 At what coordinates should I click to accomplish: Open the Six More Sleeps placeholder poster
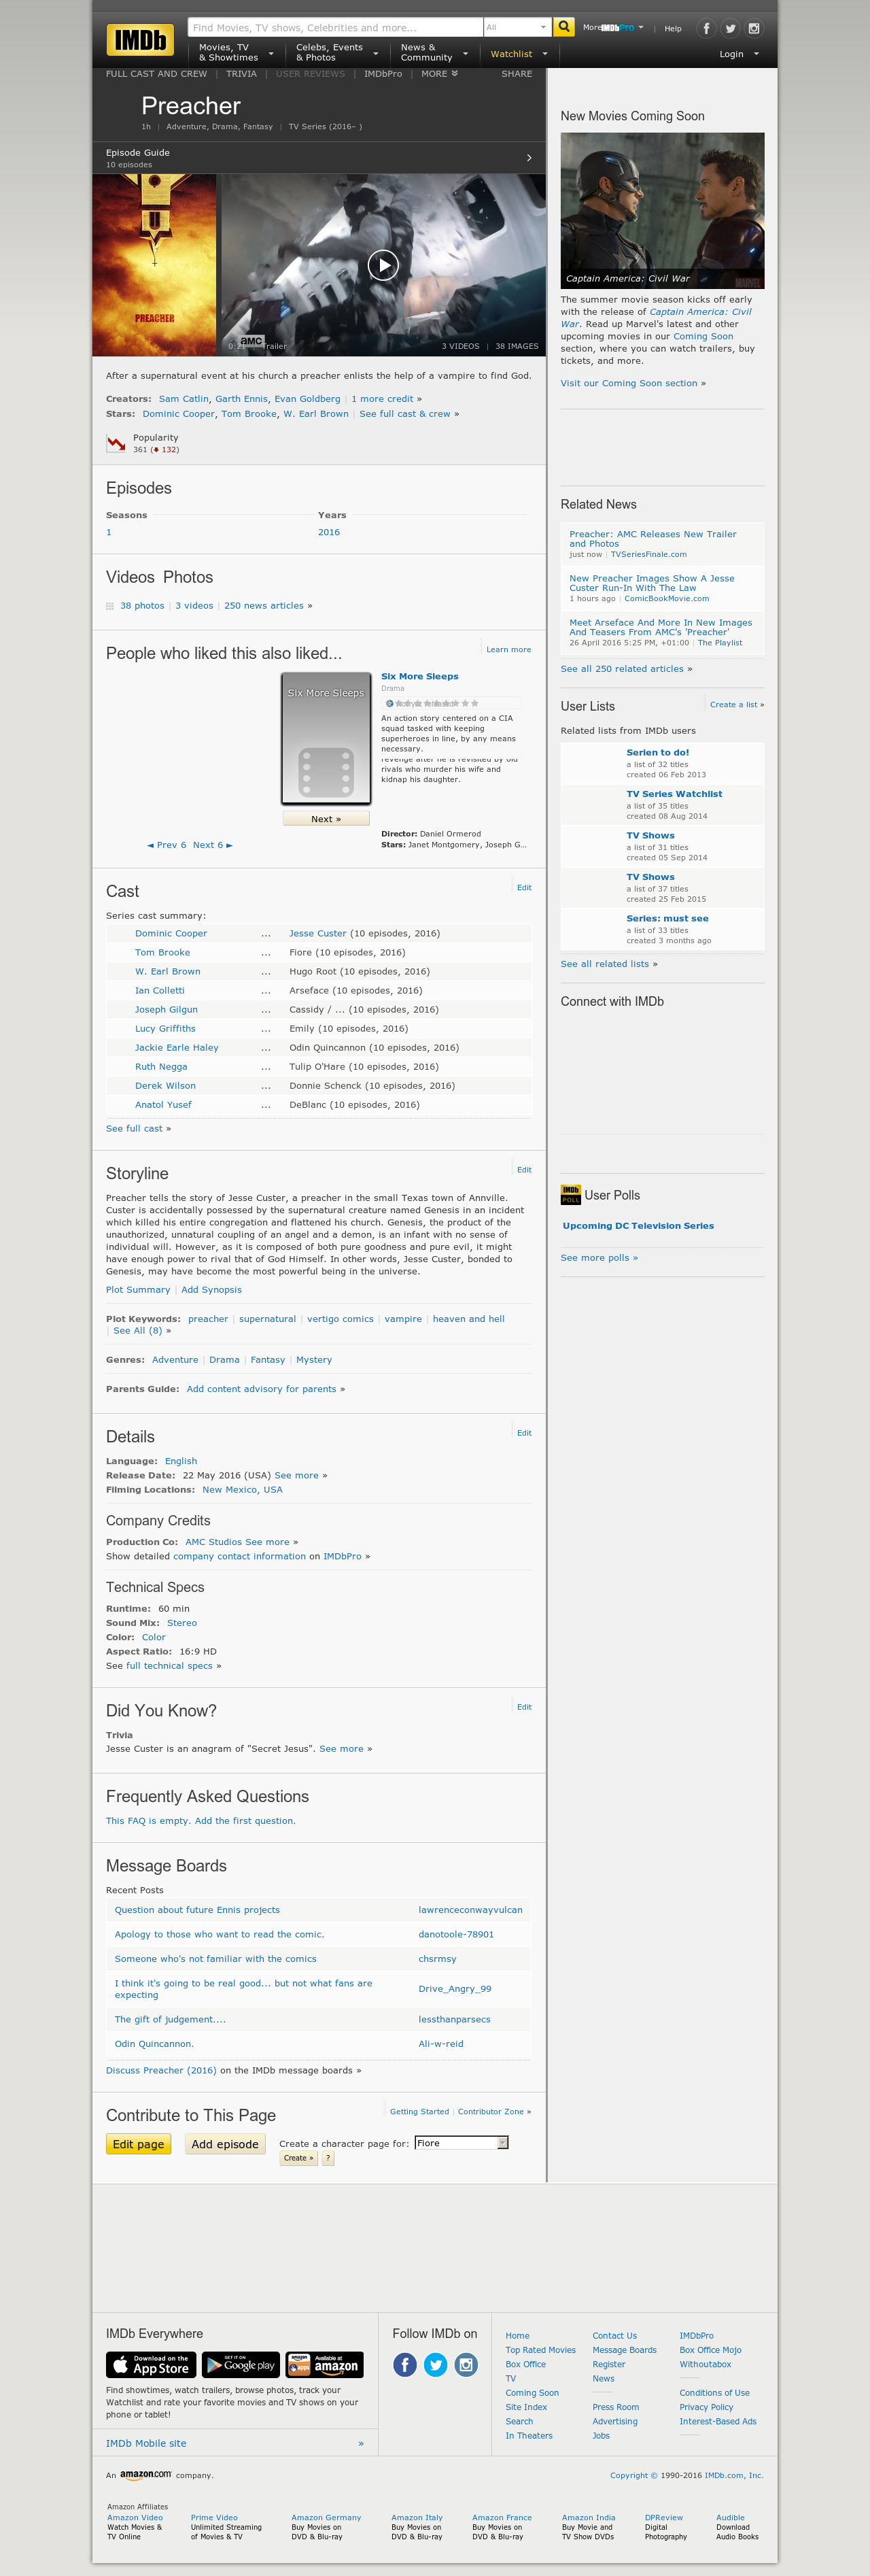pos(326,739)
